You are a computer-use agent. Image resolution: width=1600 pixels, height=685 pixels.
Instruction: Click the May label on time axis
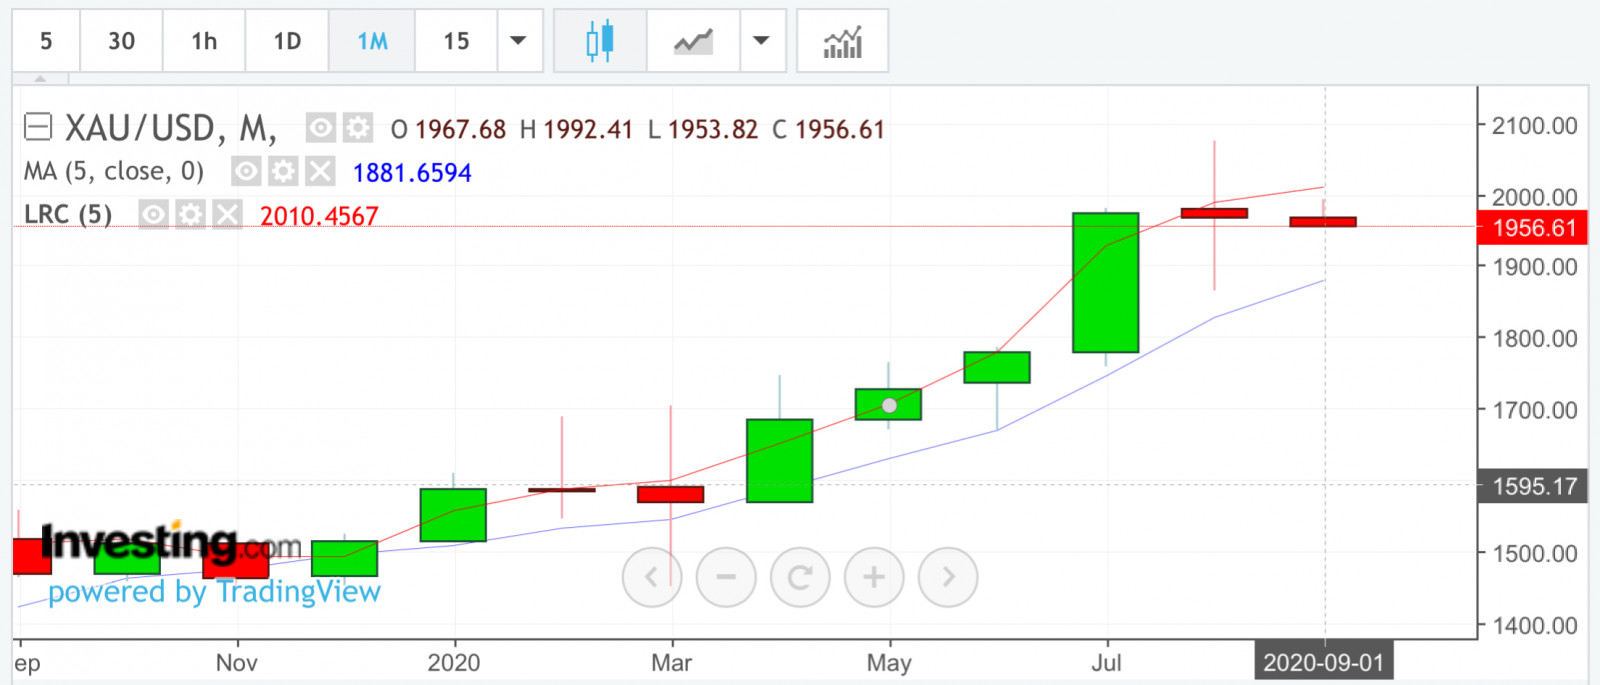889,662
